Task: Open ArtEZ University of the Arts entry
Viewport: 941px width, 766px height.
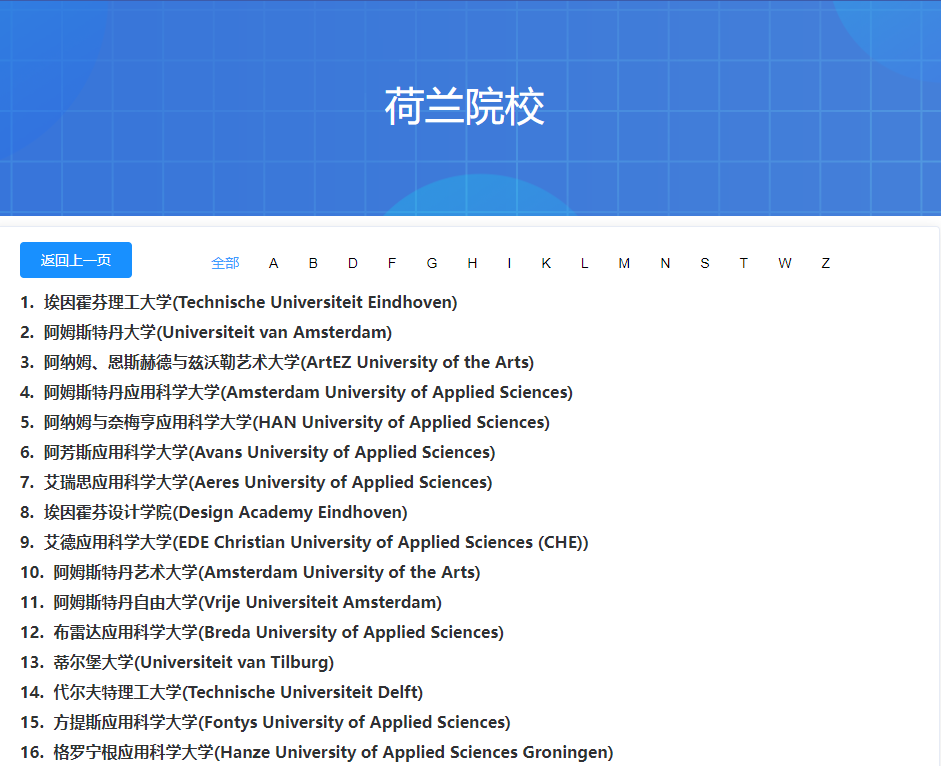Action: (x=289, y=362)
